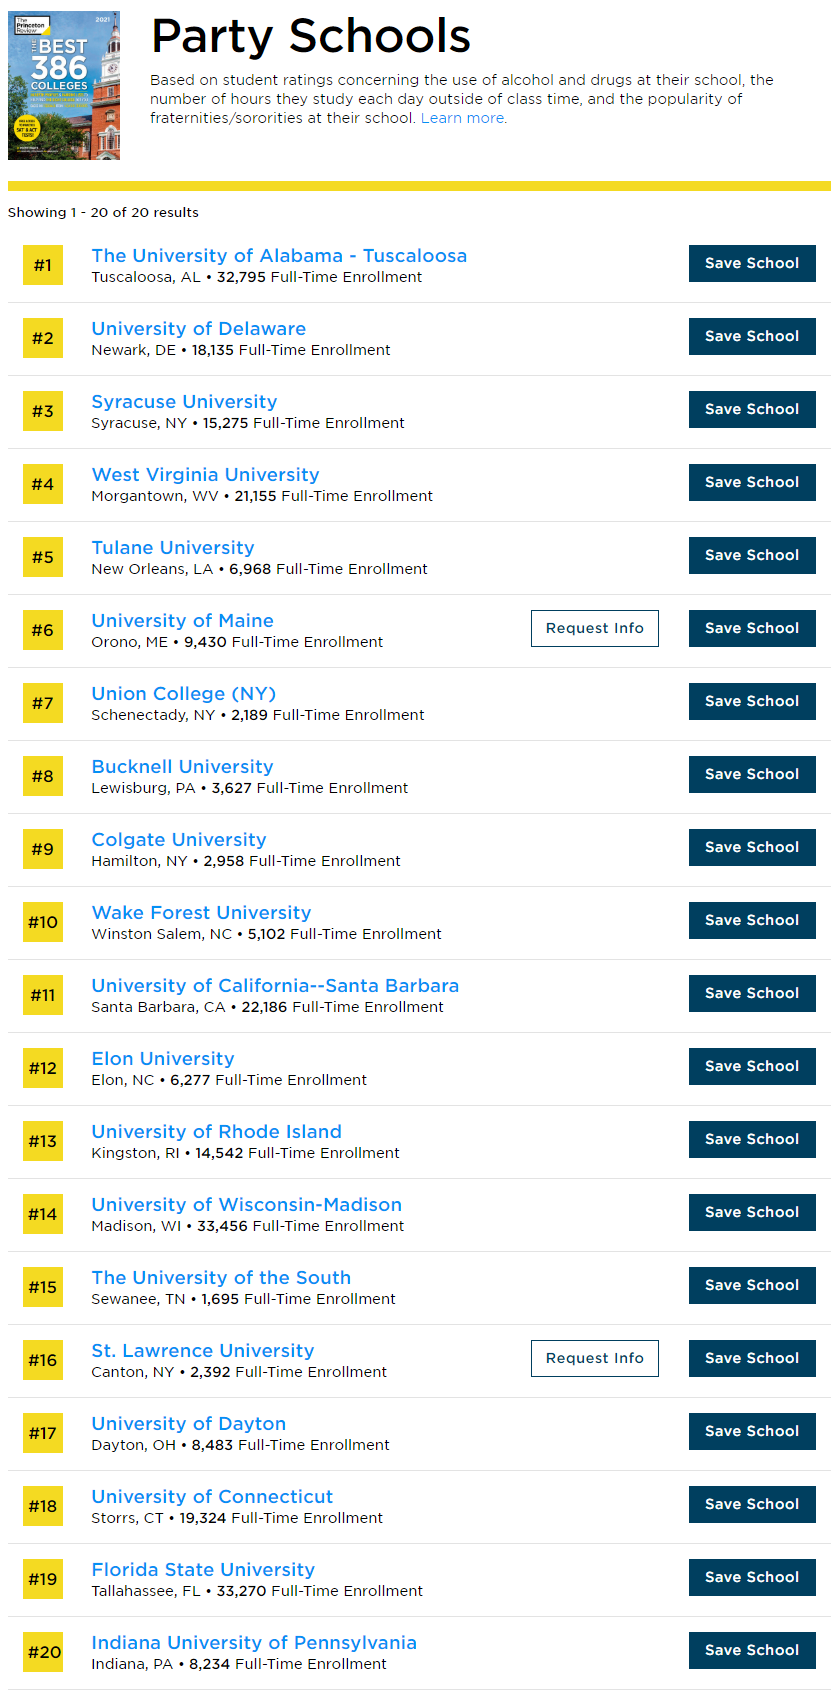Screen dimensions: 831x1696
Task: Click the #10 rank badge
Action: [43, 922]
